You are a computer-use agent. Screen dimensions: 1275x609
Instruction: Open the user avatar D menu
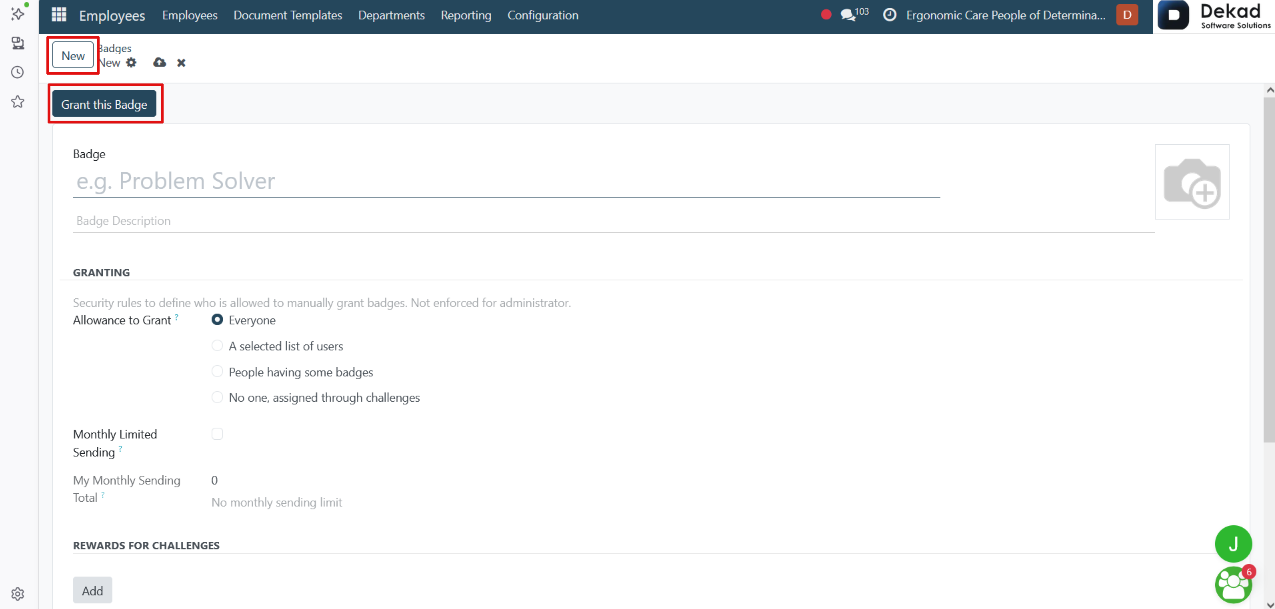(1127, 15)
